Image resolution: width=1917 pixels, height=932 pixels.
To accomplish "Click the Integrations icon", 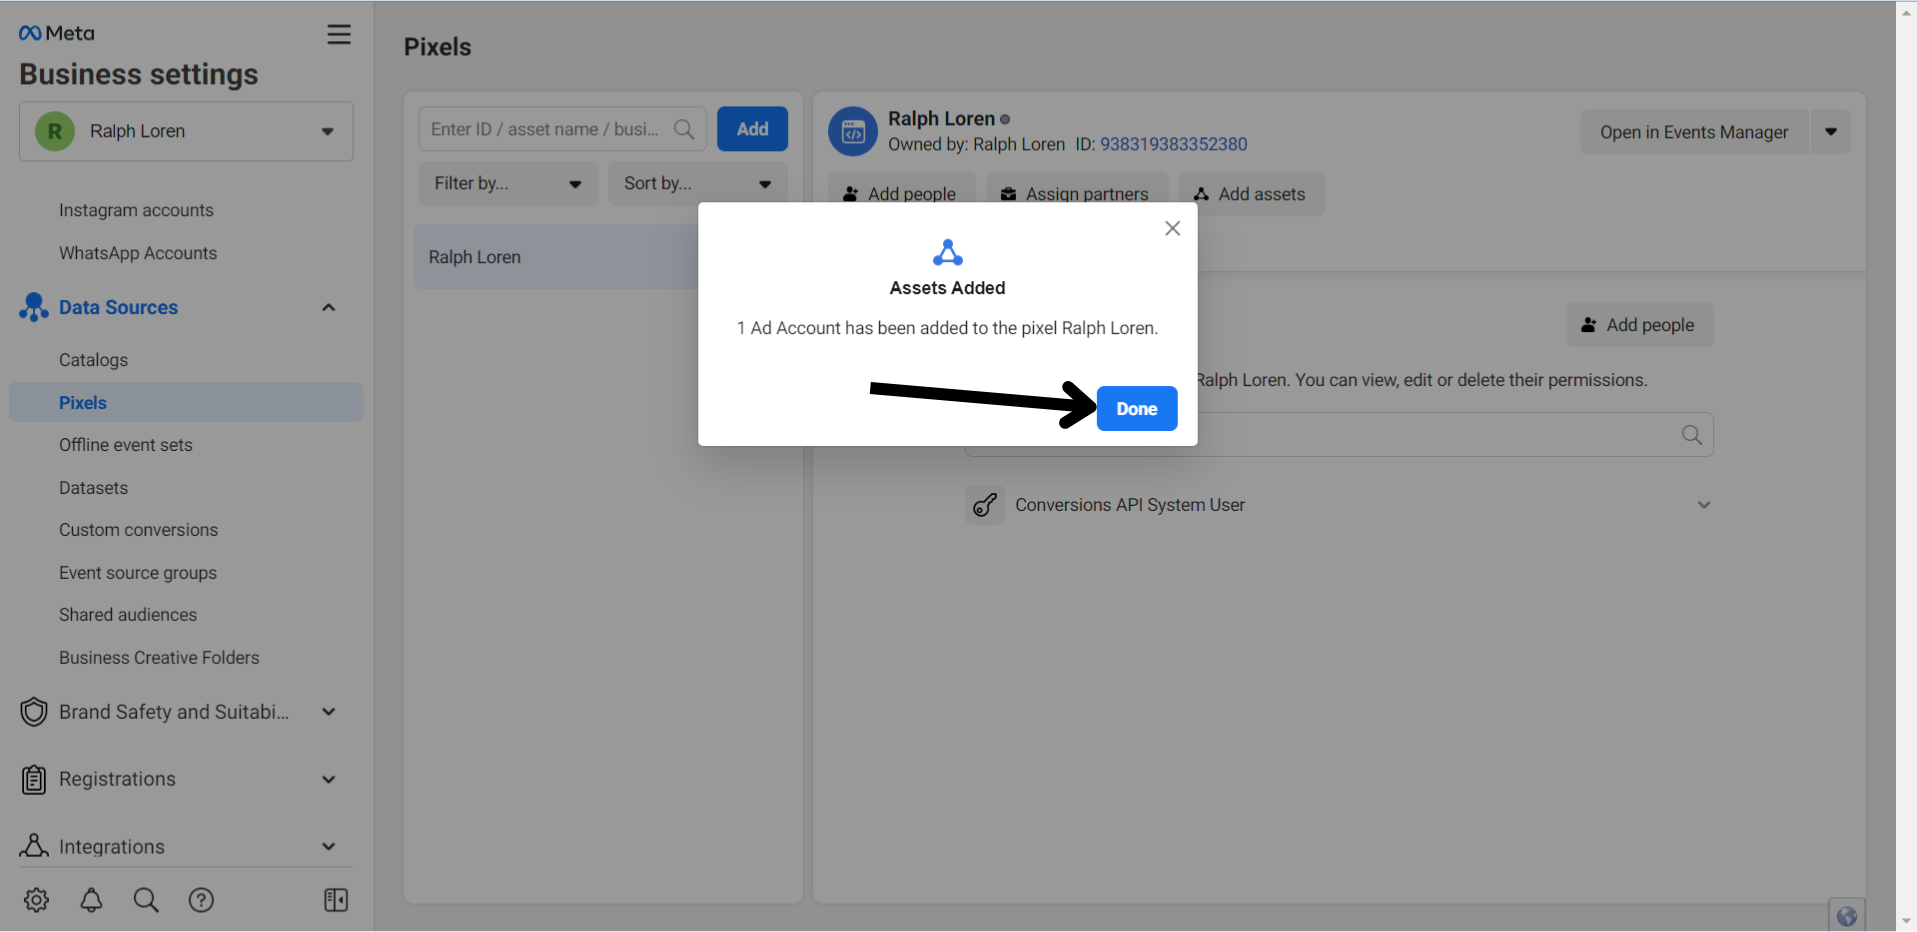I will pos(34,846).
